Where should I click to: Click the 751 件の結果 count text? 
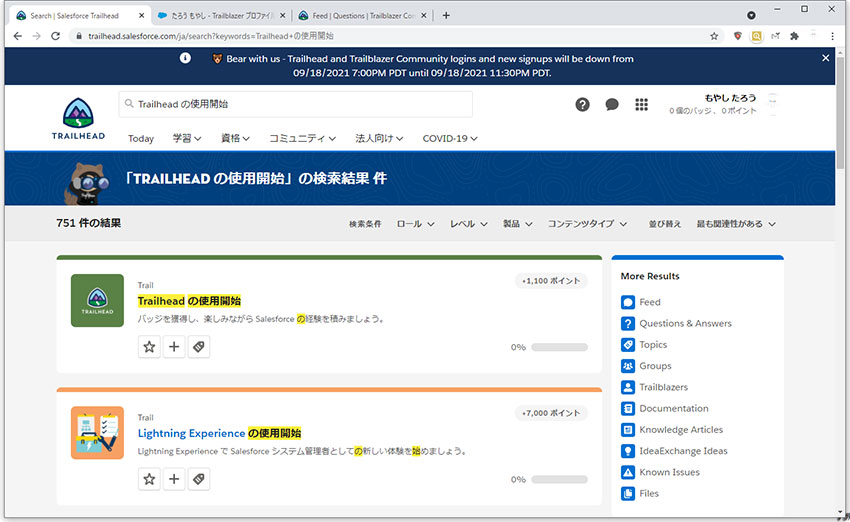88,223
